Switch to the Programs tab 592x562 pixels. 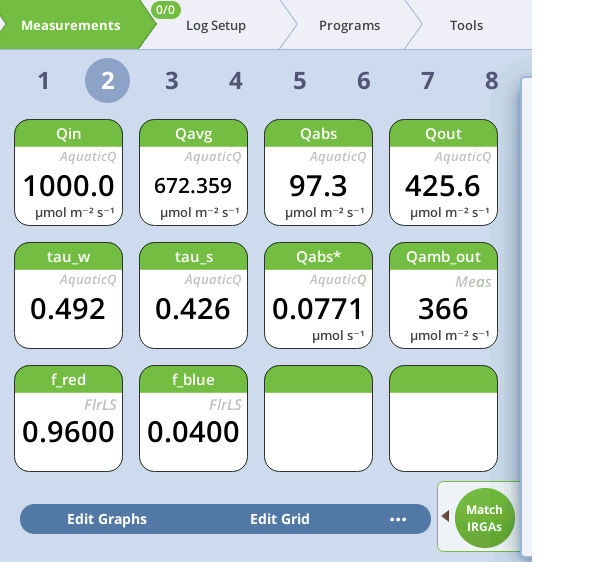(349, 26)
